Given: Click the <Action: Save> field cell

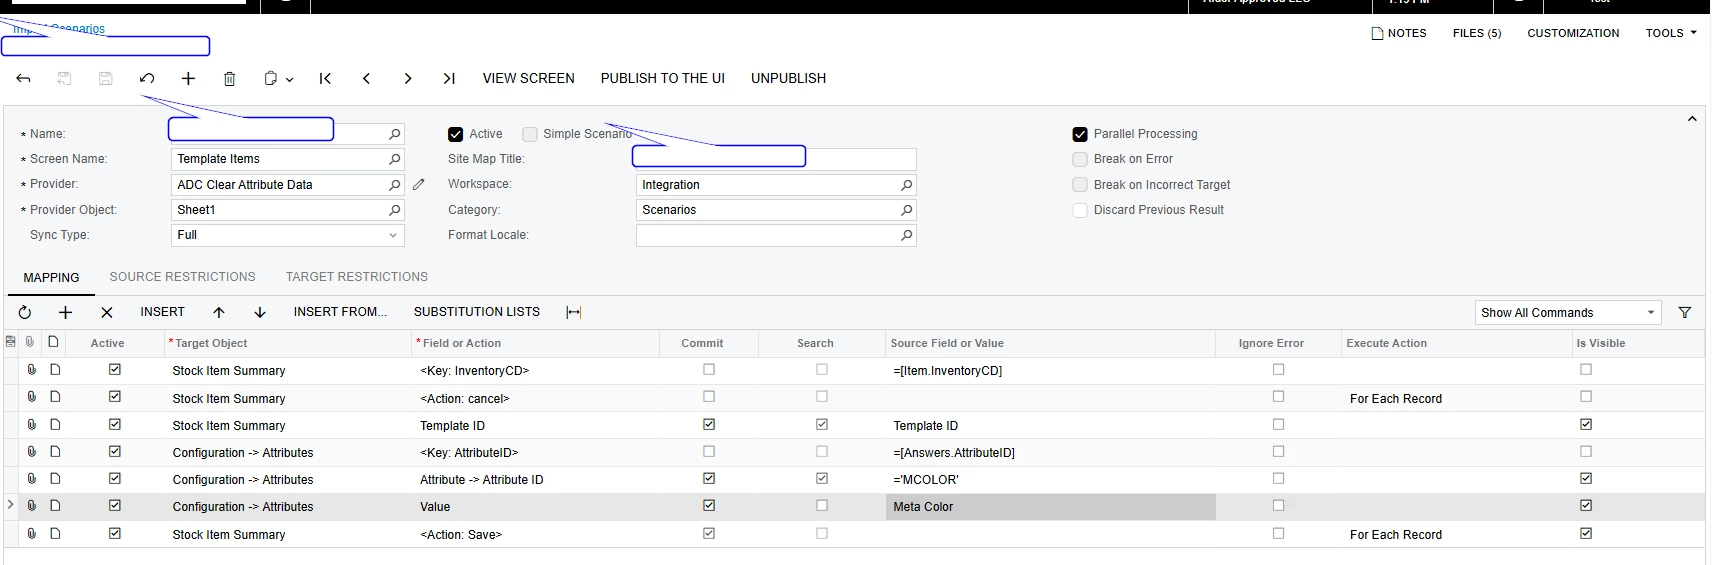Looking at the screenshot, I should (535, 535).
